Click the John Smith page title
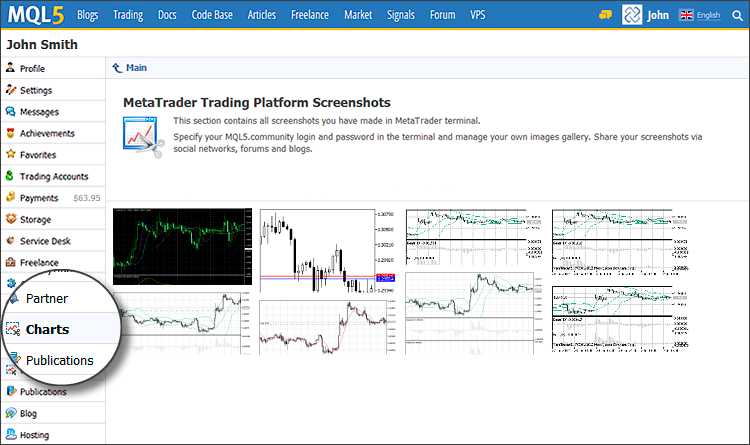The image size is (750, 445). click(42, 44)
